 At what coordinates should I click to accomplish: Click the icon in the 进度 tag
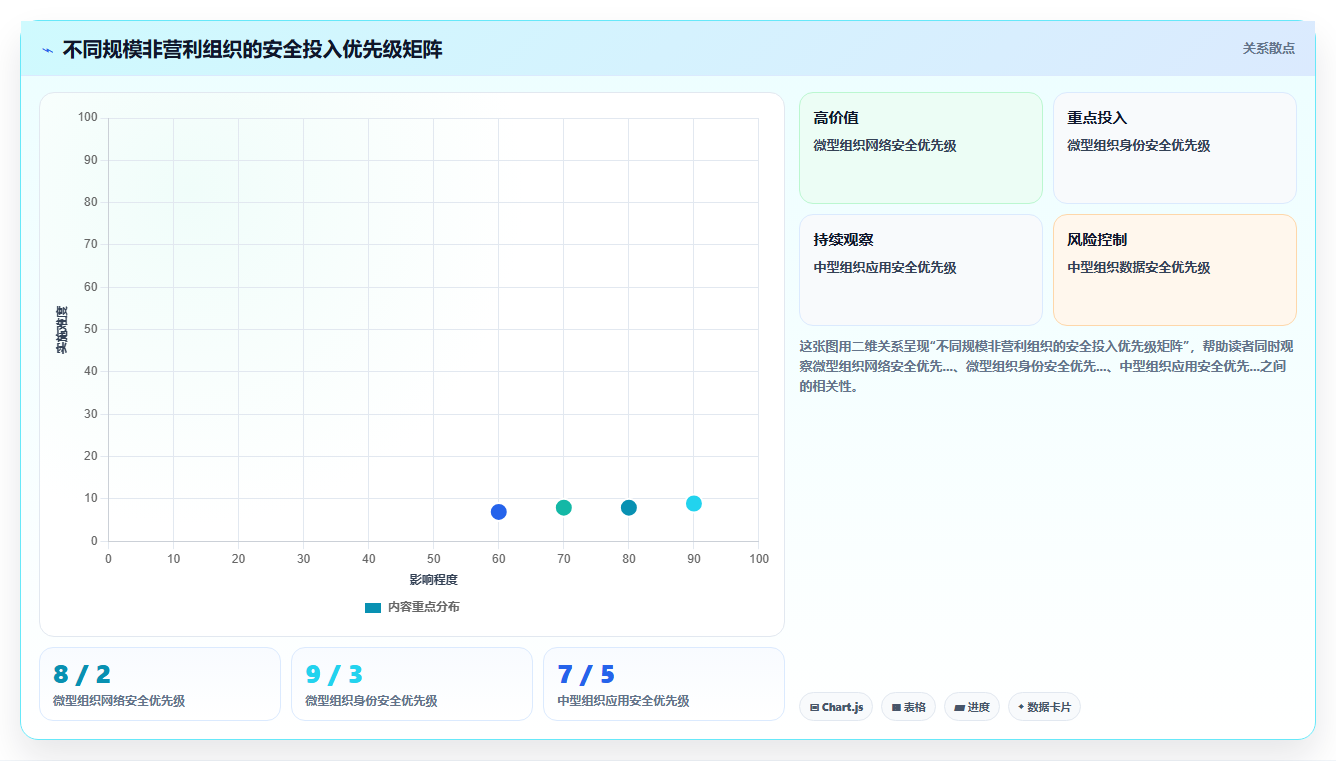coord(960,707)
